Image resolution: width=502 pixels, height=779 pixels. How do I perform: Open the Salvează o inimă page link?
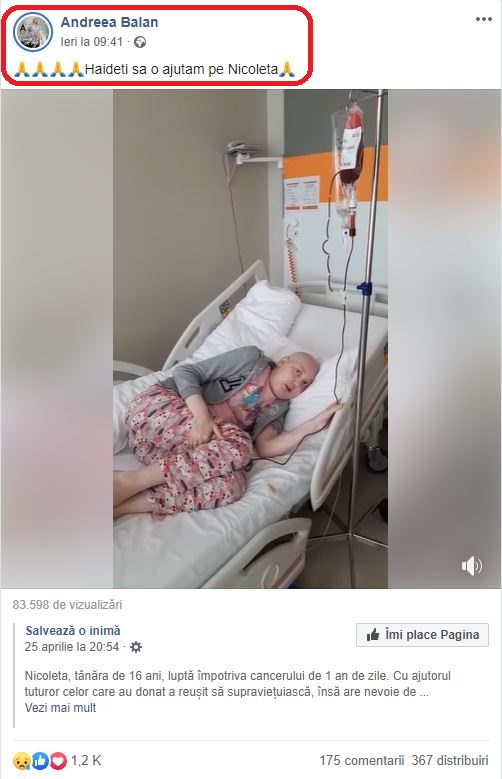click(x=73, y=630)
